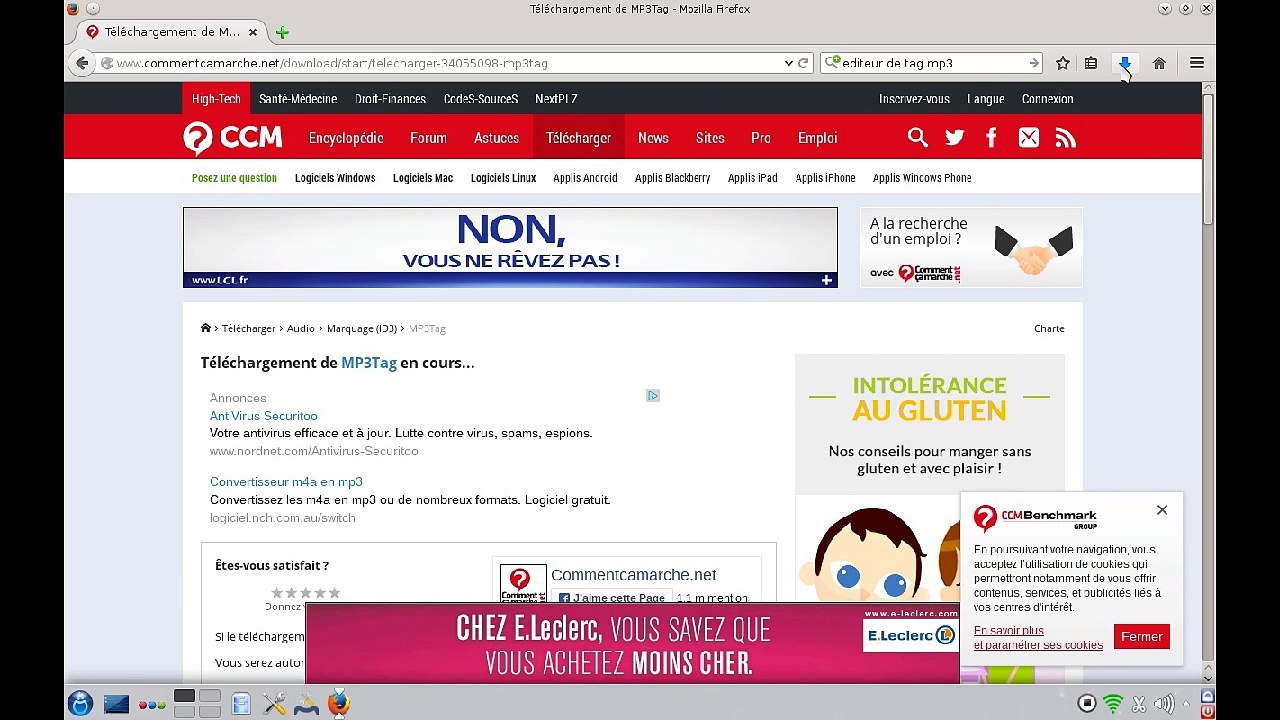Click the Fermer button in cookie notice
Image resolution: width=1280 pixels, height=720 pixels.
1141,637
